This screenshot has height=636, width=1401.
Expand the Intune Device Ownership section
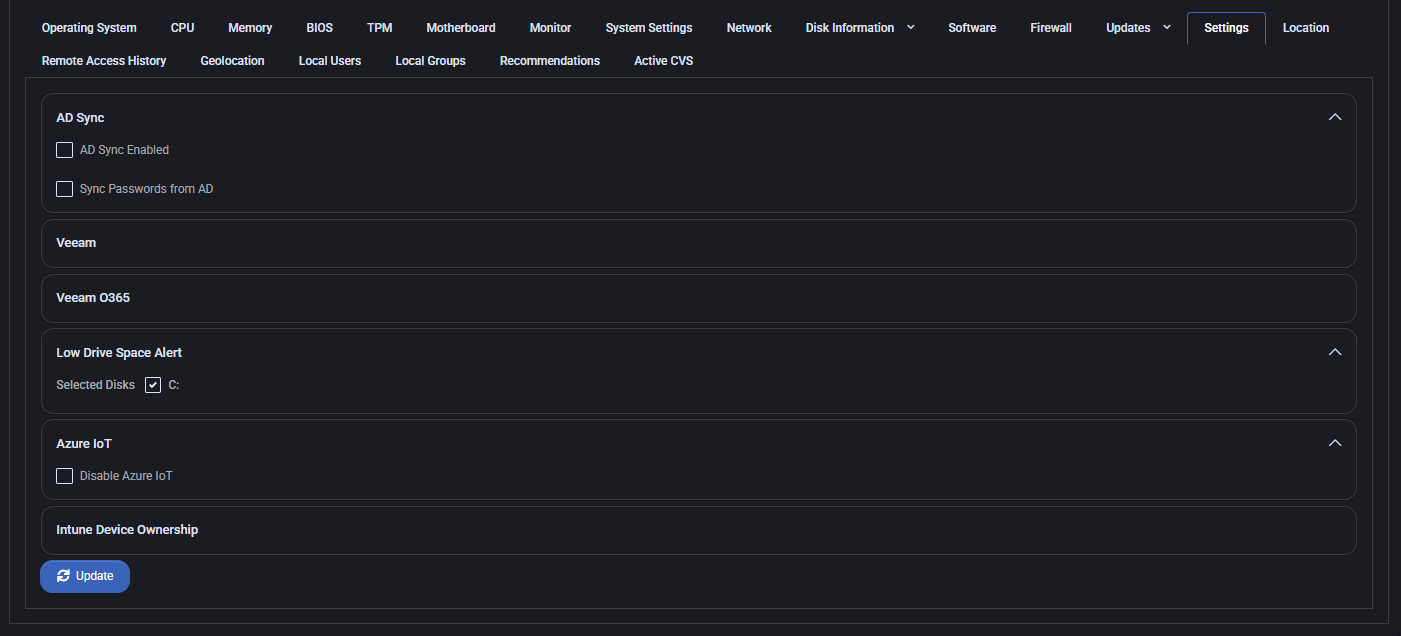(698, 530)
